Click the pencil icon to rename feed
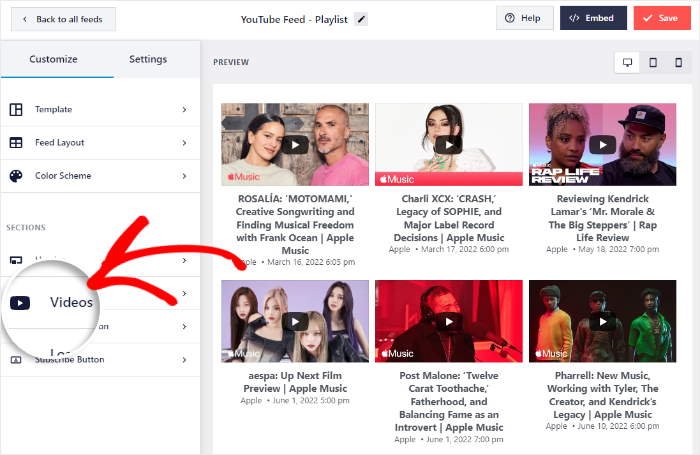700x455 pixels. [x=361, y=18]
